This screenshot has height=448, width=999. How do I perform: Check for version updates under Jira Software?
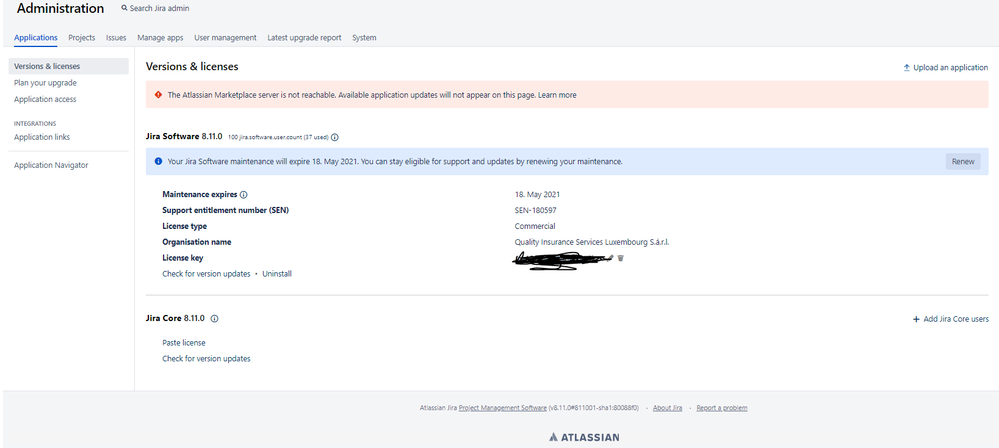(x=206, y=274)
